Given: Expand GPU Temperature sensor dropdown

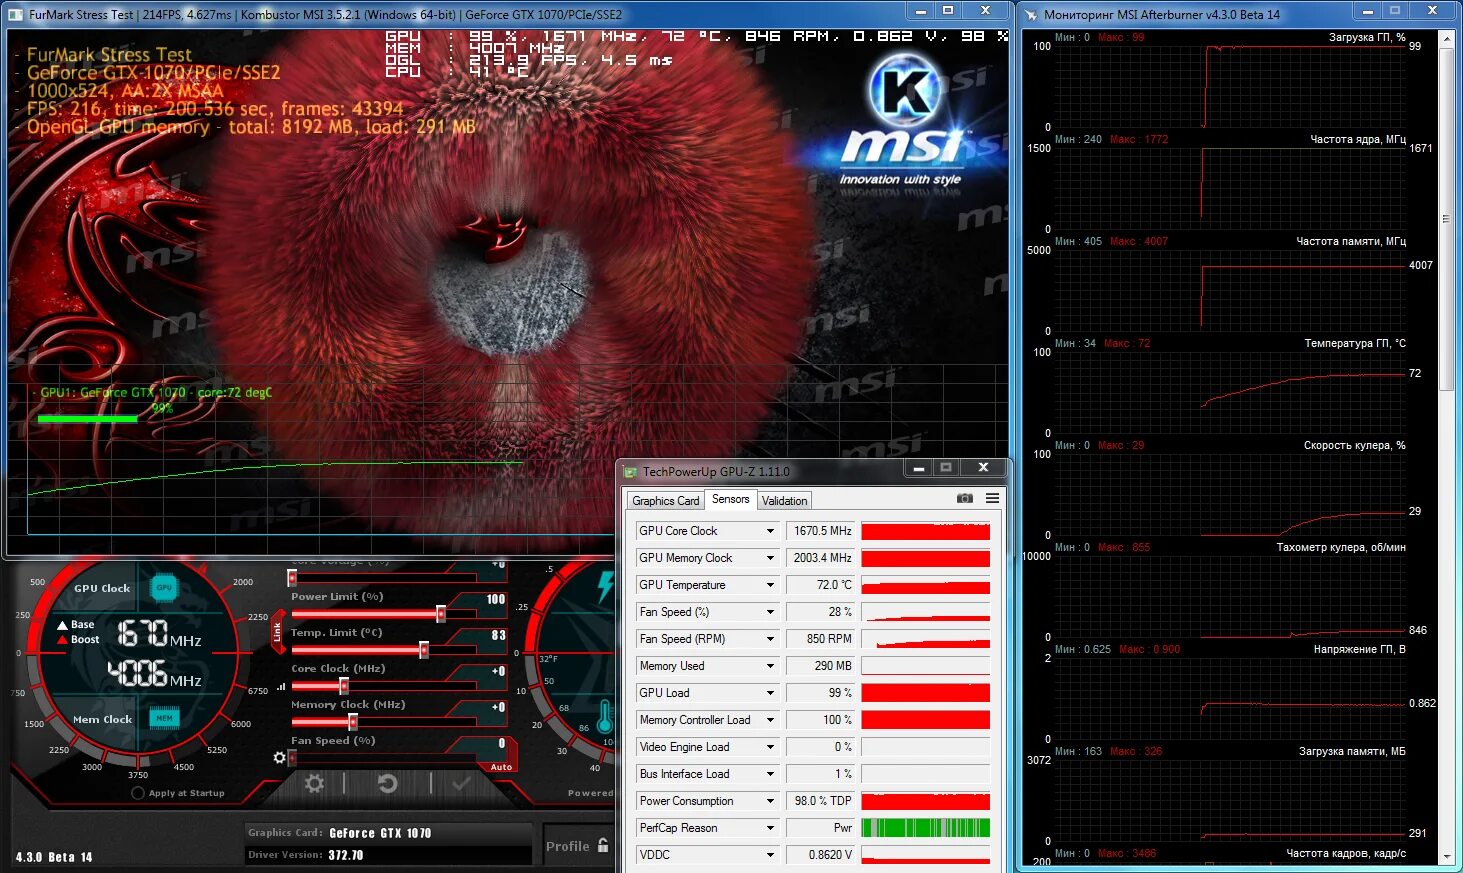Looking at the screenshot, I should click(770, 585).
